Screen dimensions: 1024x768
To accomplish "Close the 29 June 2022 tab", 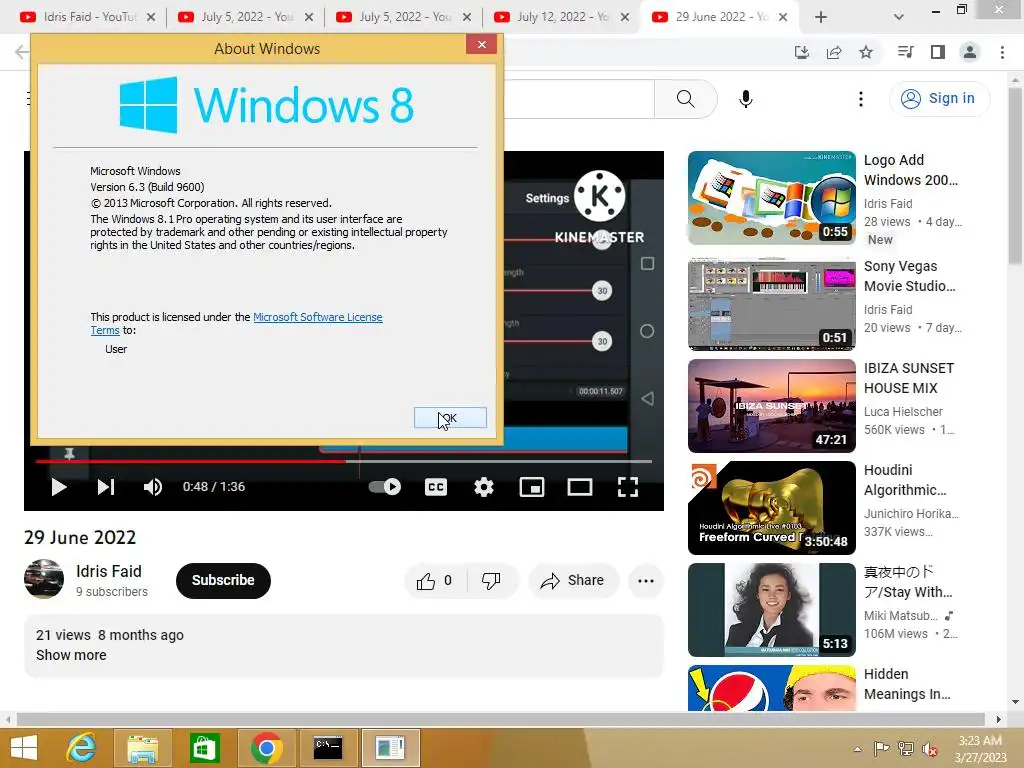I will pos(783,17).
